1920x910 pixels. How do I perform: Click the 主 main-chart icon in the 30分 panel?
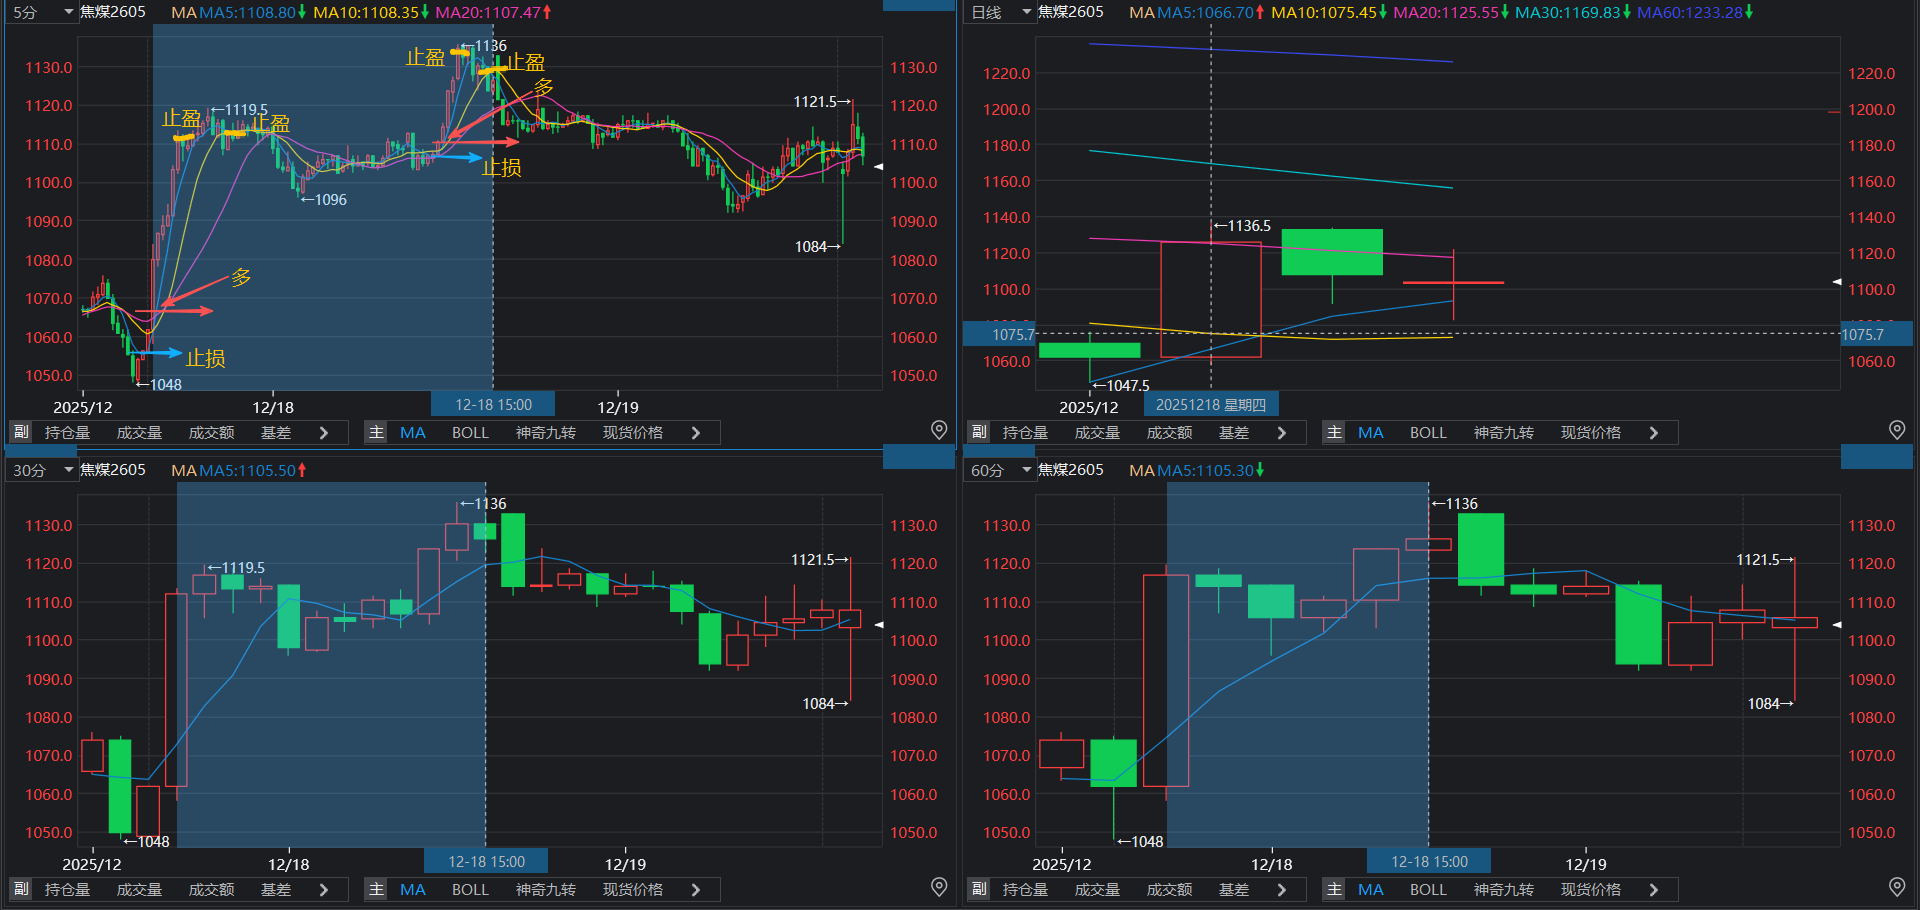(x=376, y=889)
